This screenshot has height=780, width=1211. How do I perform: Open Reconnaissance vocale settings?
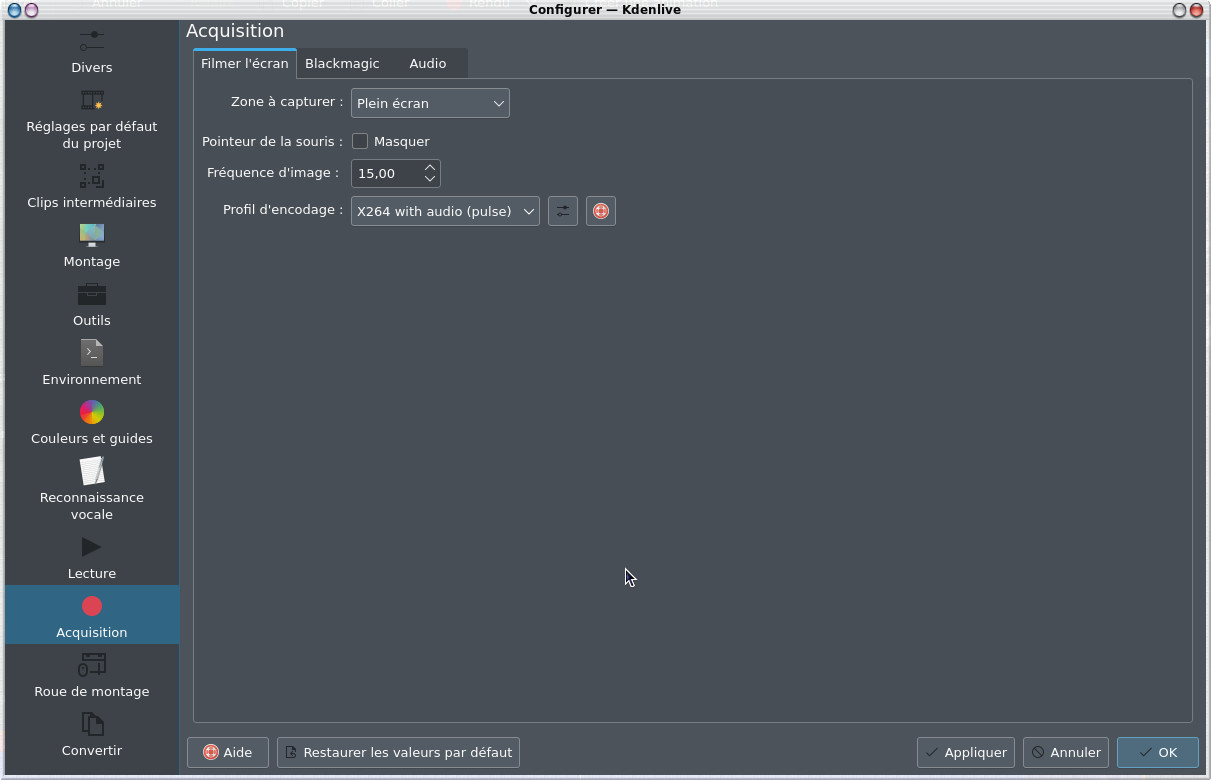(92, 490)
